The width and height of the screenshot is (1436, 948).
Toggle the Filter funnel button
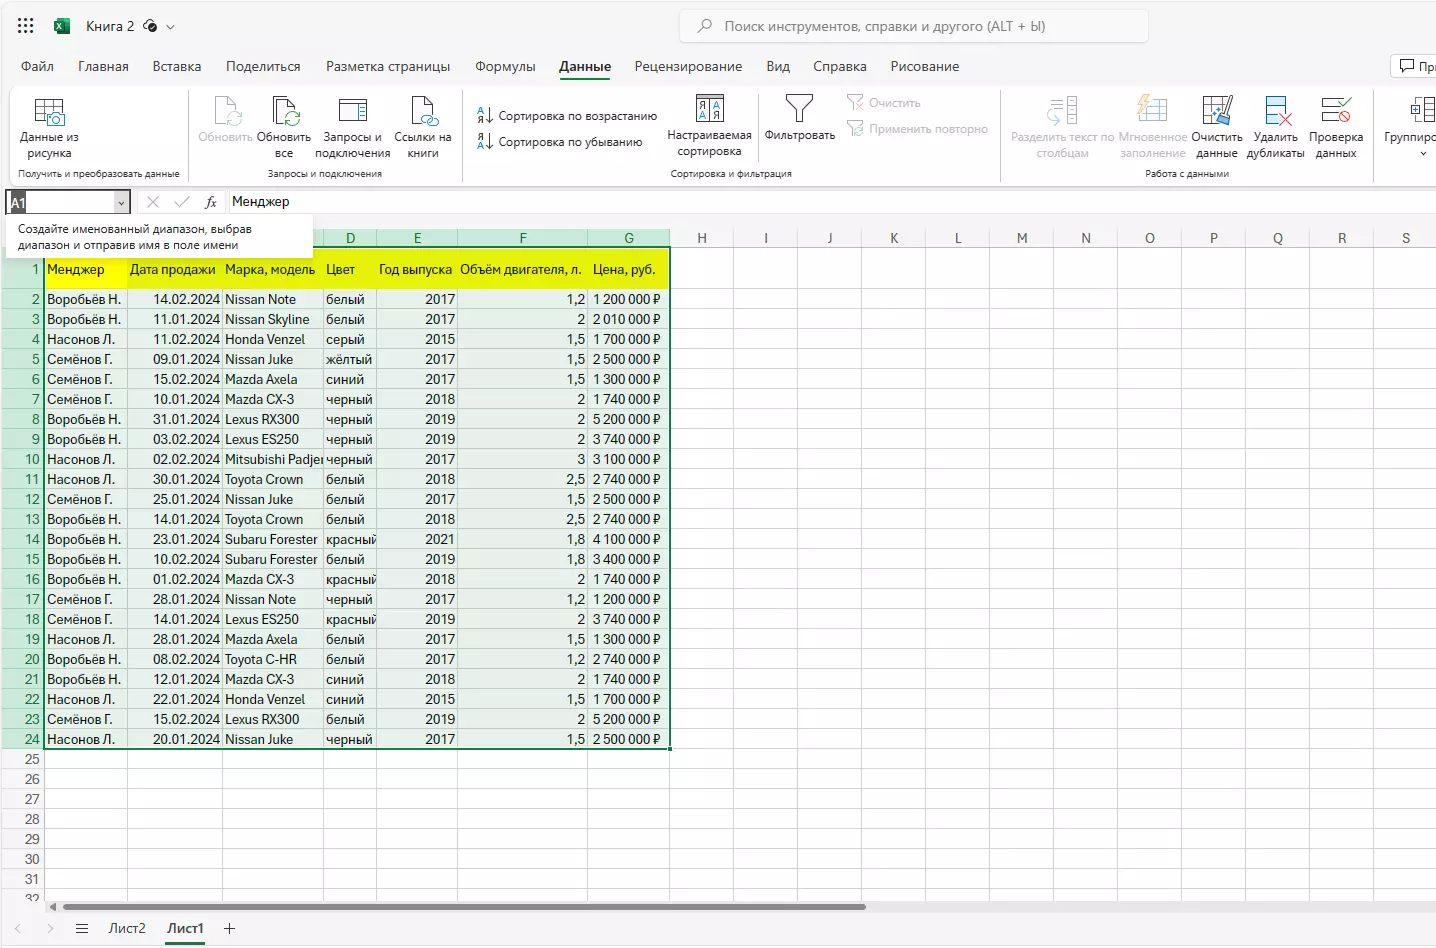coord(799,110)
